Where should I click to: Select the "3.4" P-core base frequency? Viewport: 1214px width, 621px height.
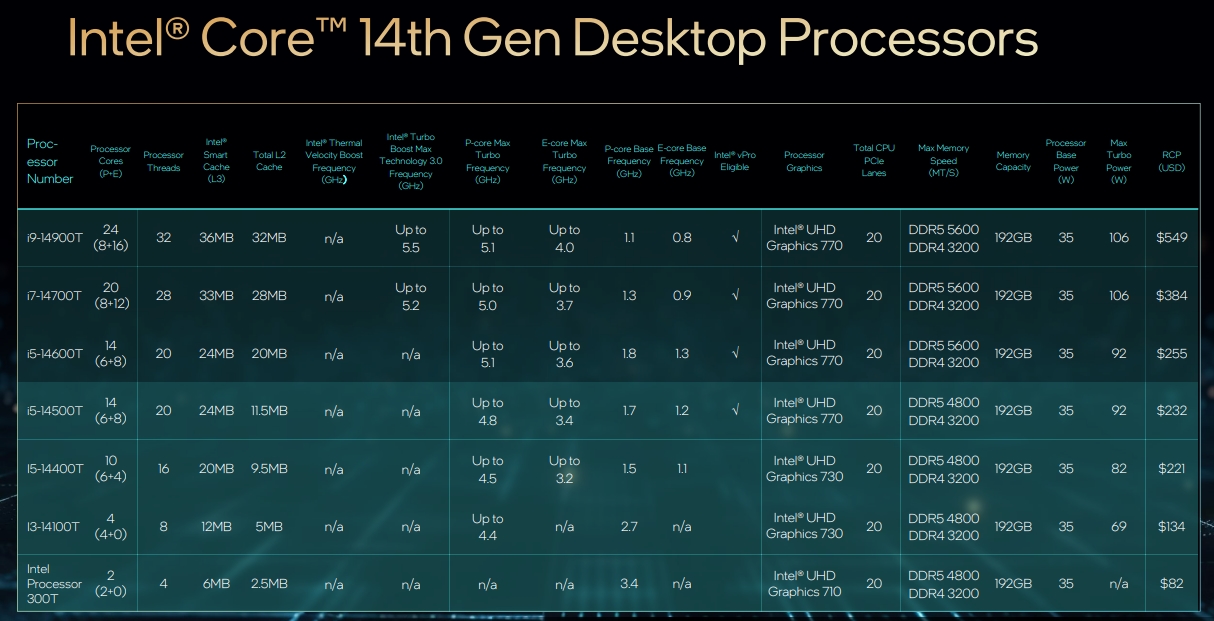point(629,584)
